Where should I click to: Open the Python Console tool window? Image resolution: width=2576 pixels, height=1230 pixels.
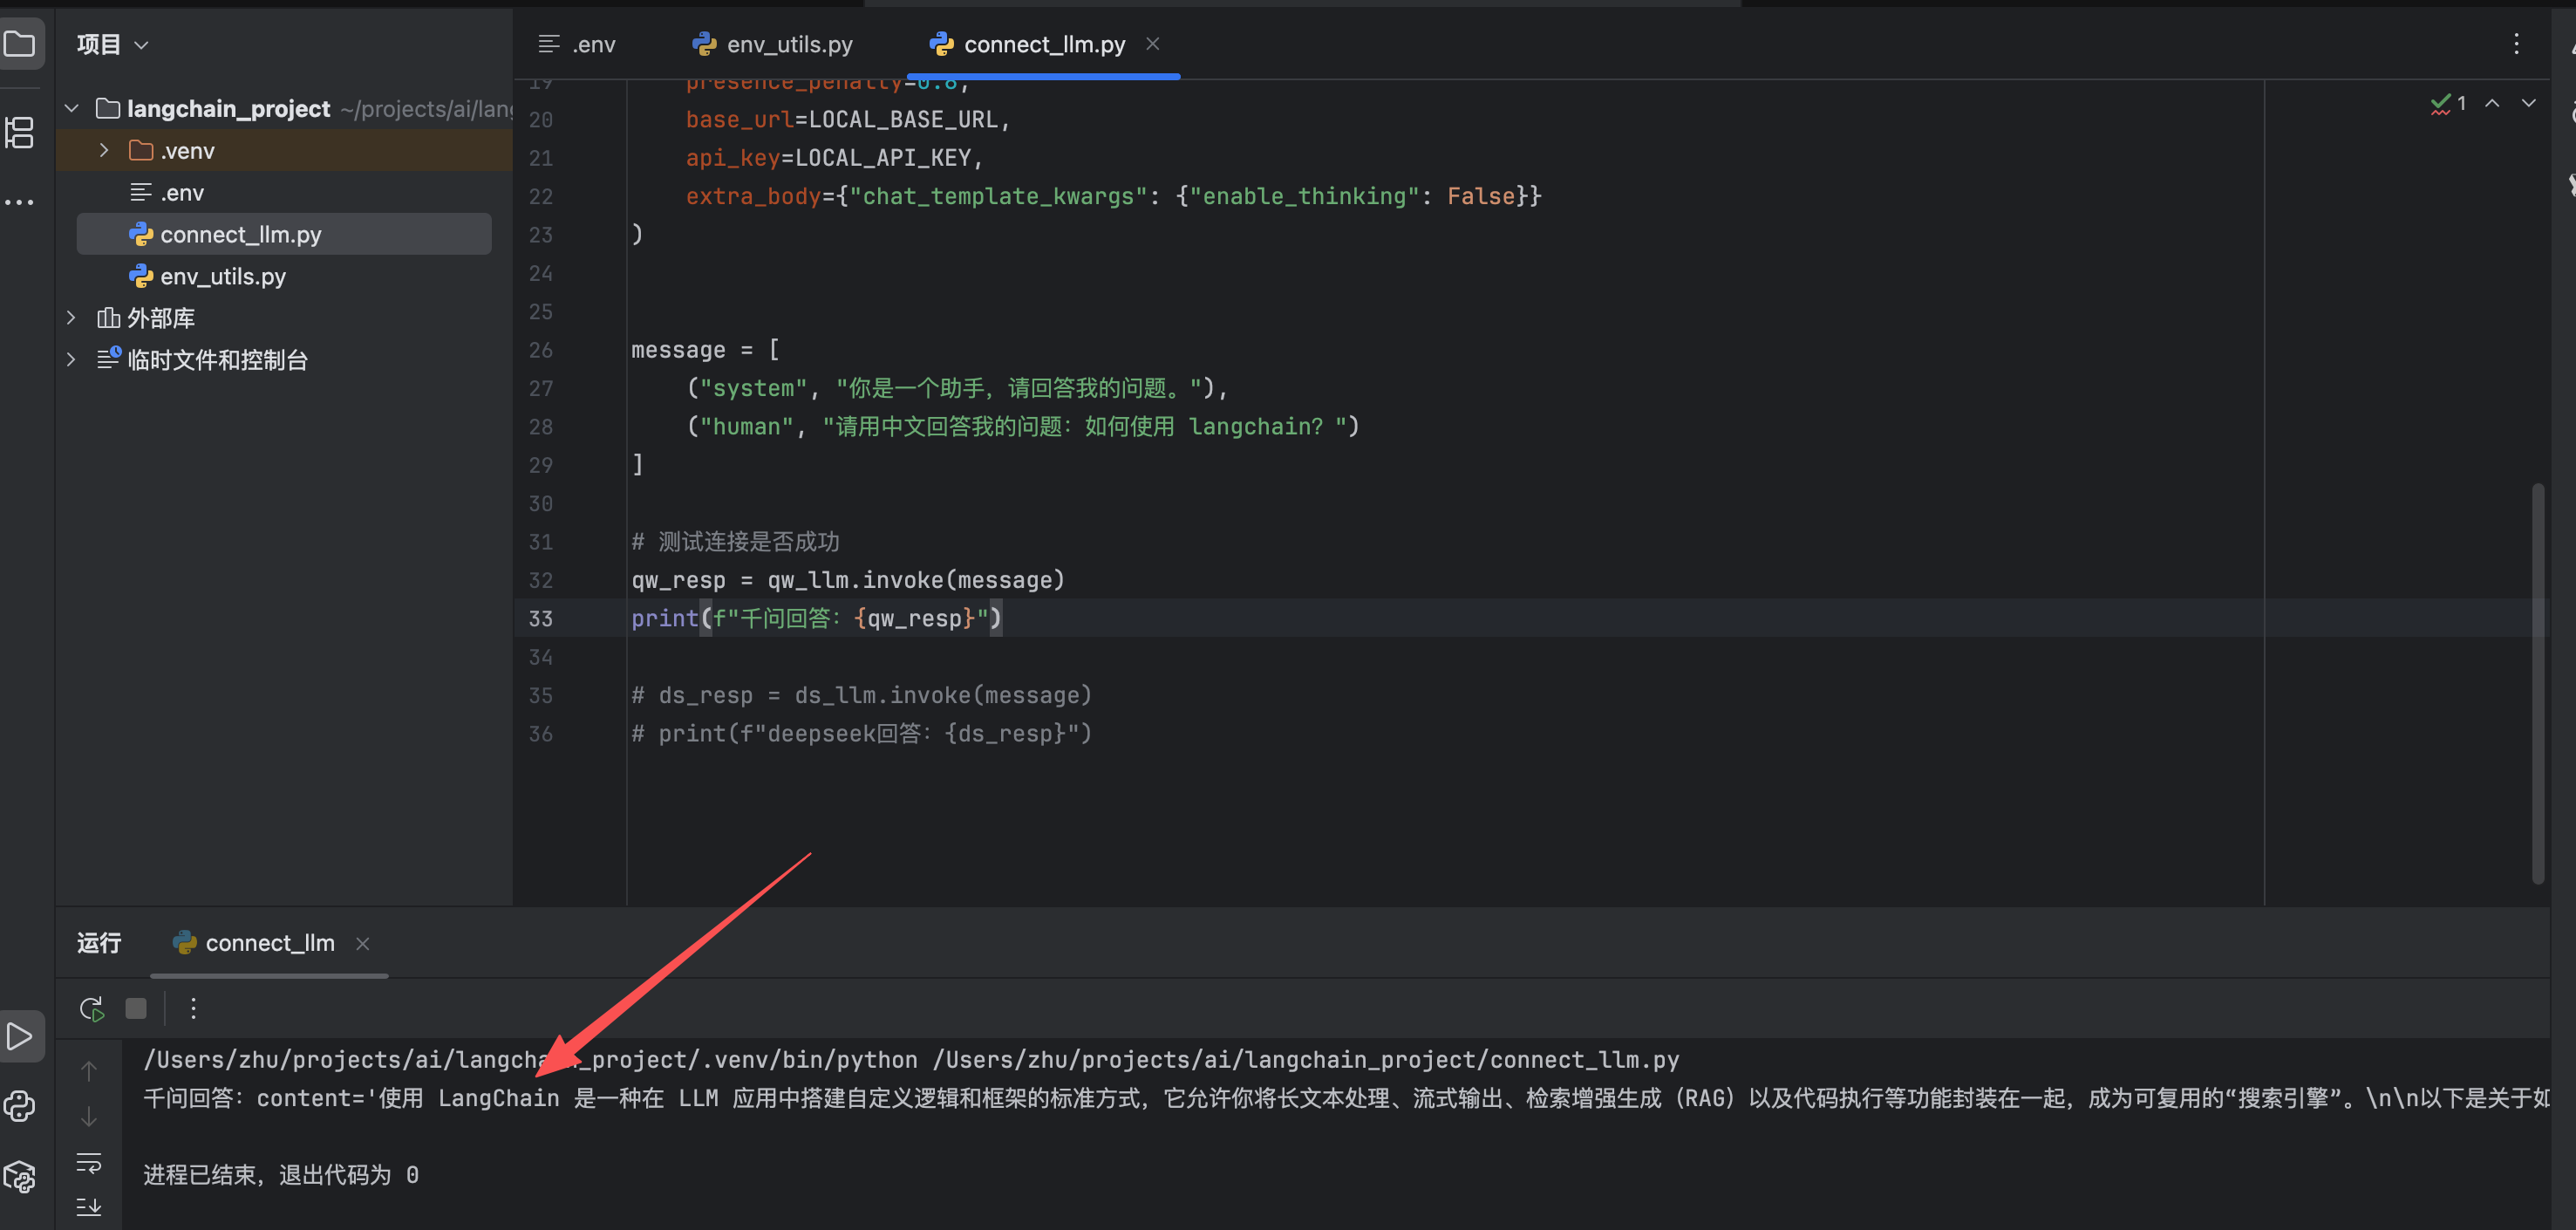pyautogui.click(x=20, y=1106)
